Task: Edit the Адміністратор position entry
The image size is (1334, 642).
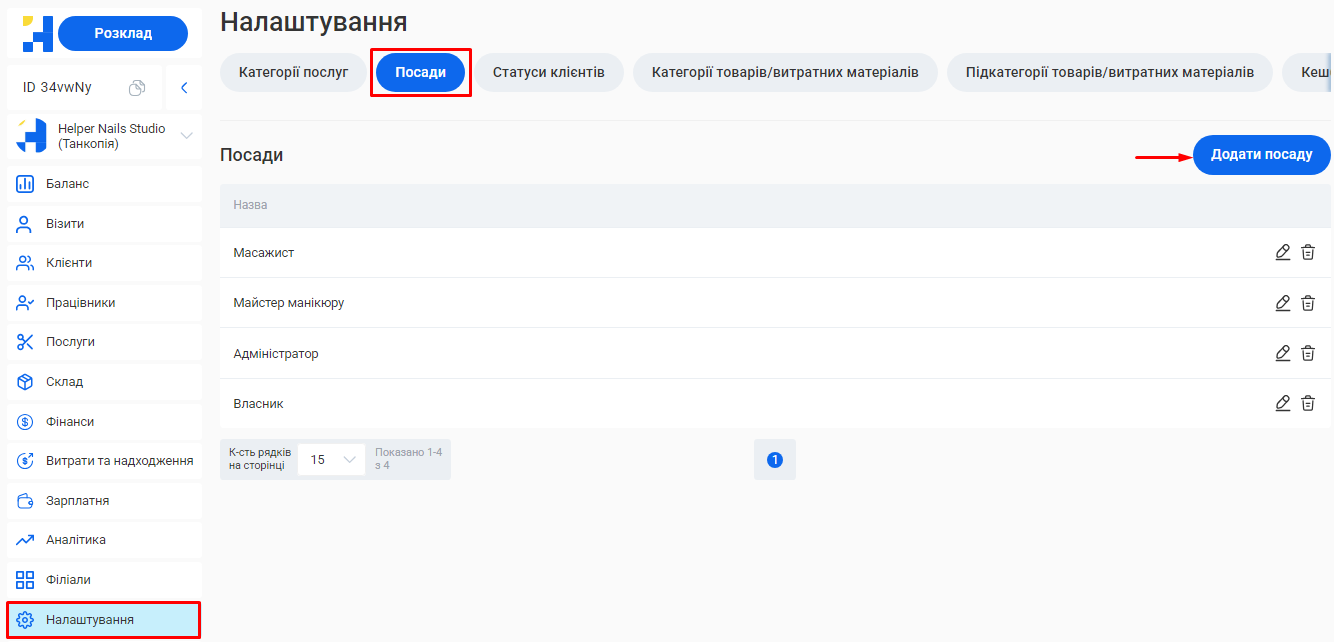Action: click(x=1283, y=353)
